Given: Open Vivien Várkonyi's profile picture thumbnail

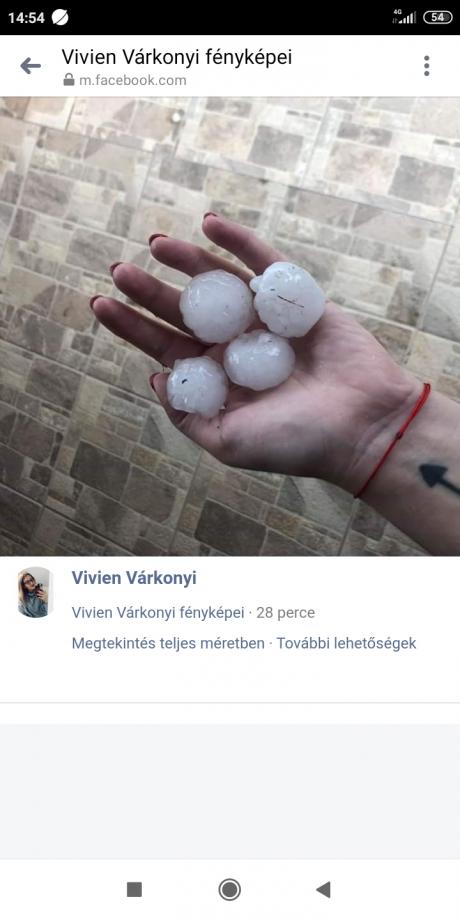Looking at the screenshot, I should (35, 592).
